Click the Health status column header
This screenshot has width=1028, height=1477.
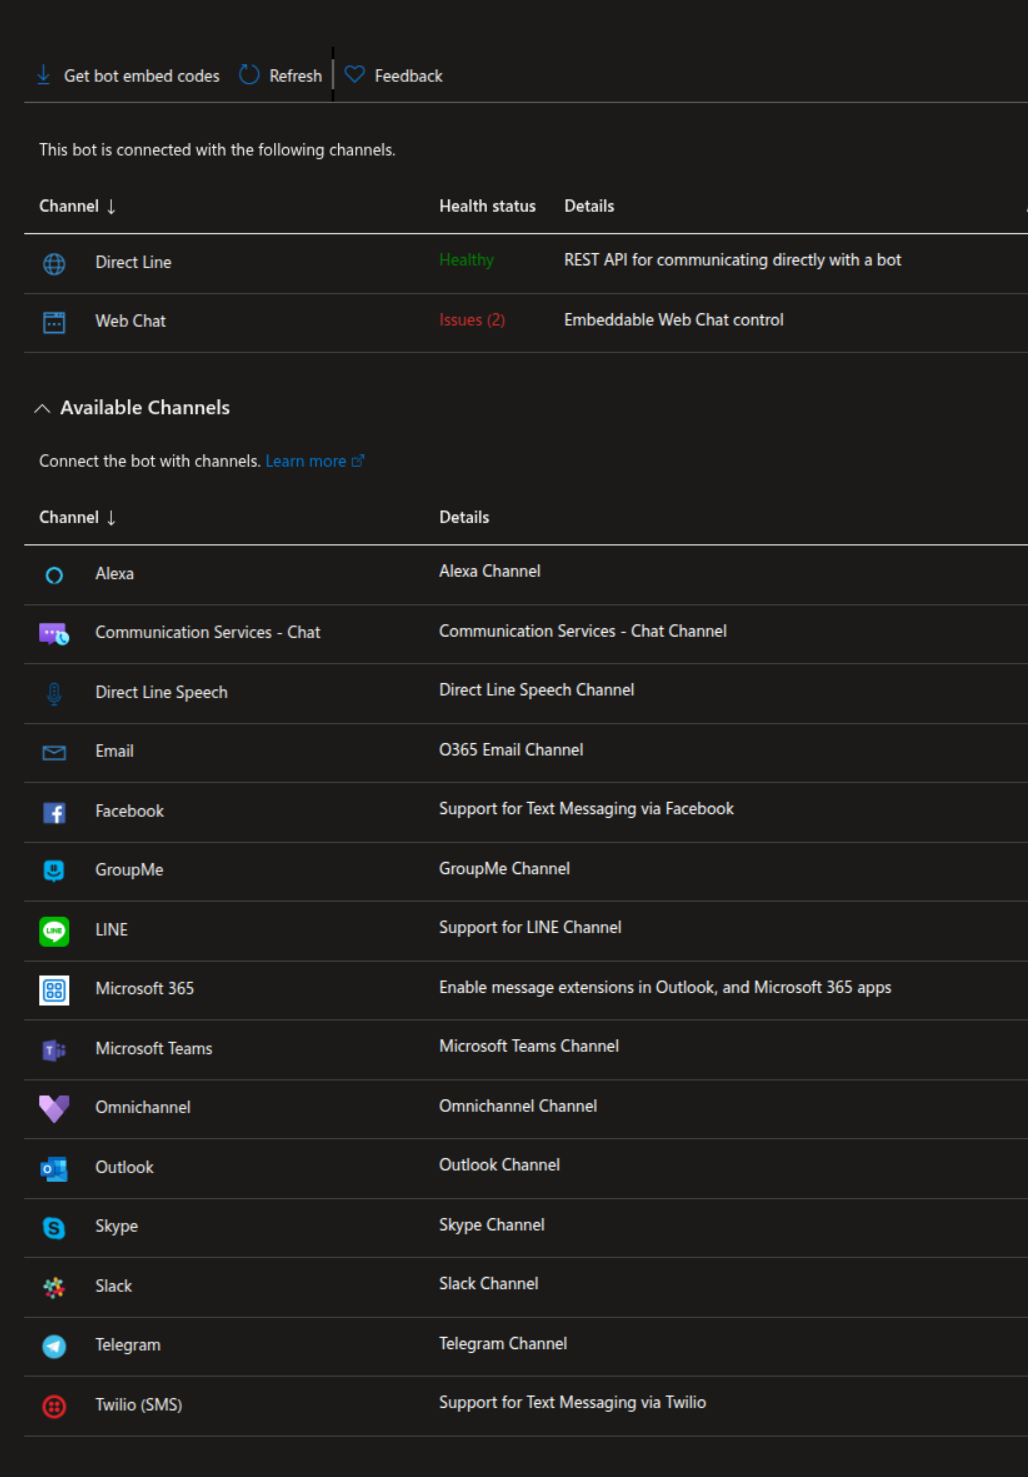[x=487, y=206]
